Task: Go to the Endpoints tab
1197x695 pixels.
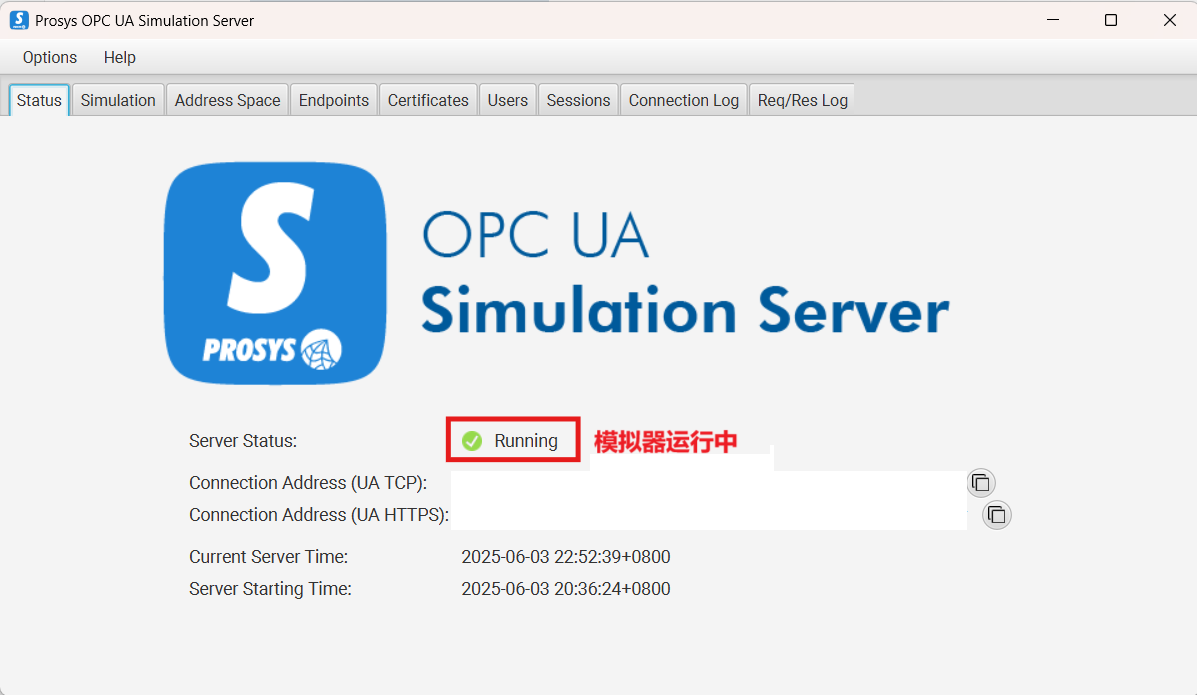Action: coord(334,100)
